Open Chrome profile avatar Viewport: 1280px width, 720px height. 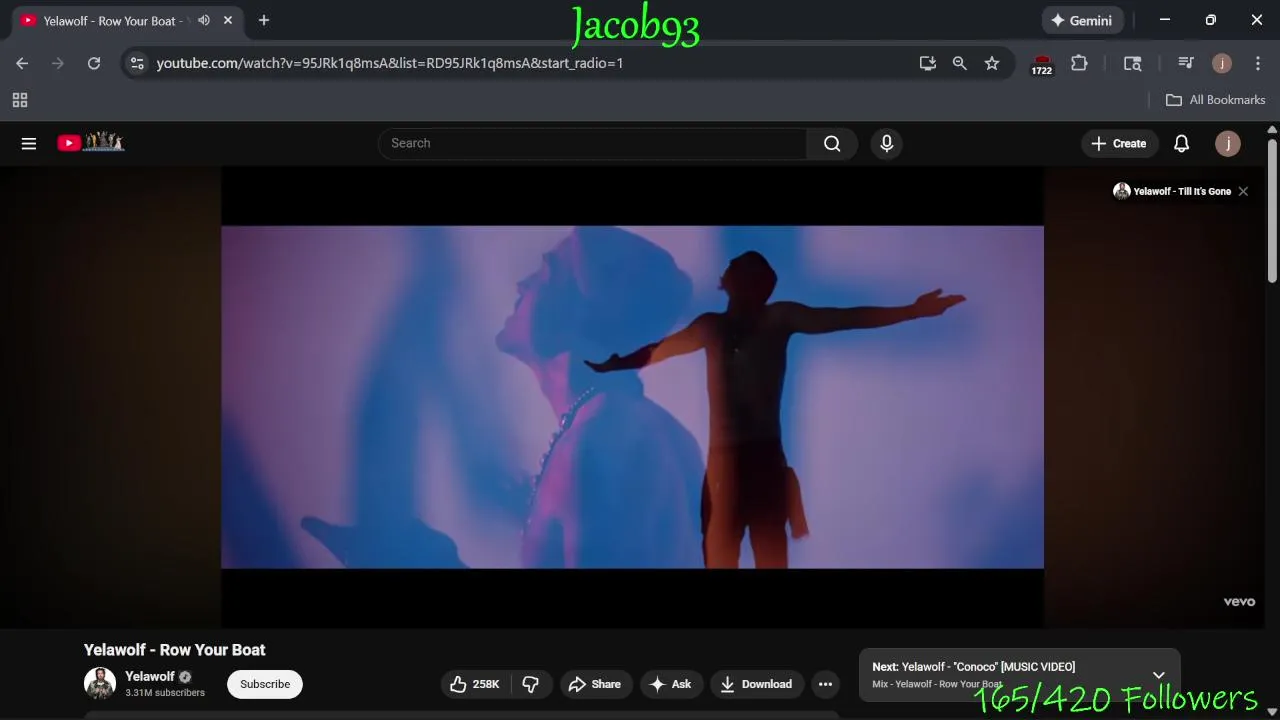[x=1222, y=63]
